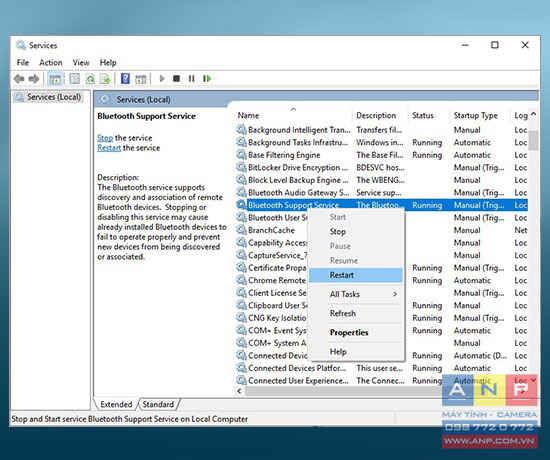Click the horizontal scrollbar left arrow

(x=239, y=391)
